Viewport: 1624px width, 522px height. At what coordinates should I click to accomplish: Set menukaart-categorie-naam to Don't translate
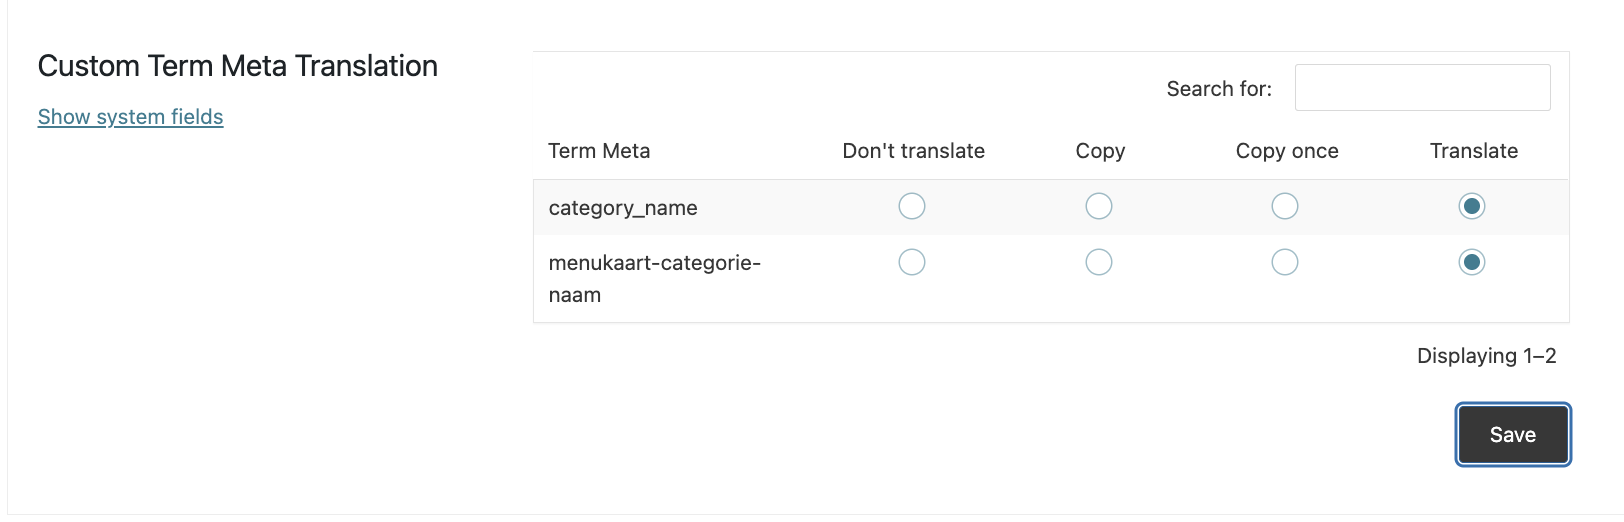[912, 262]
